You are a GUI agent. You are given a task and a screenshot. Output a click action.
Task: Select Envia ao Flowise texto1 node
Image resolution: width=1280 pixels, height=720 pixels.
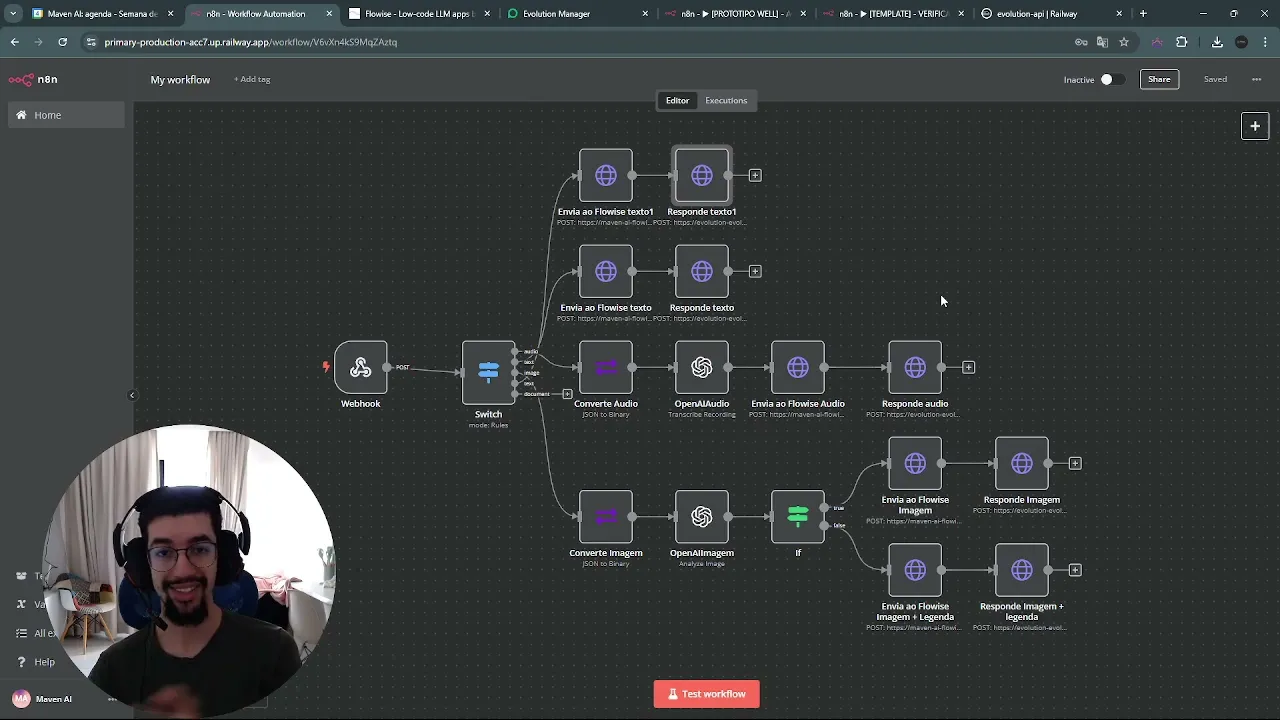click(606, 175)
